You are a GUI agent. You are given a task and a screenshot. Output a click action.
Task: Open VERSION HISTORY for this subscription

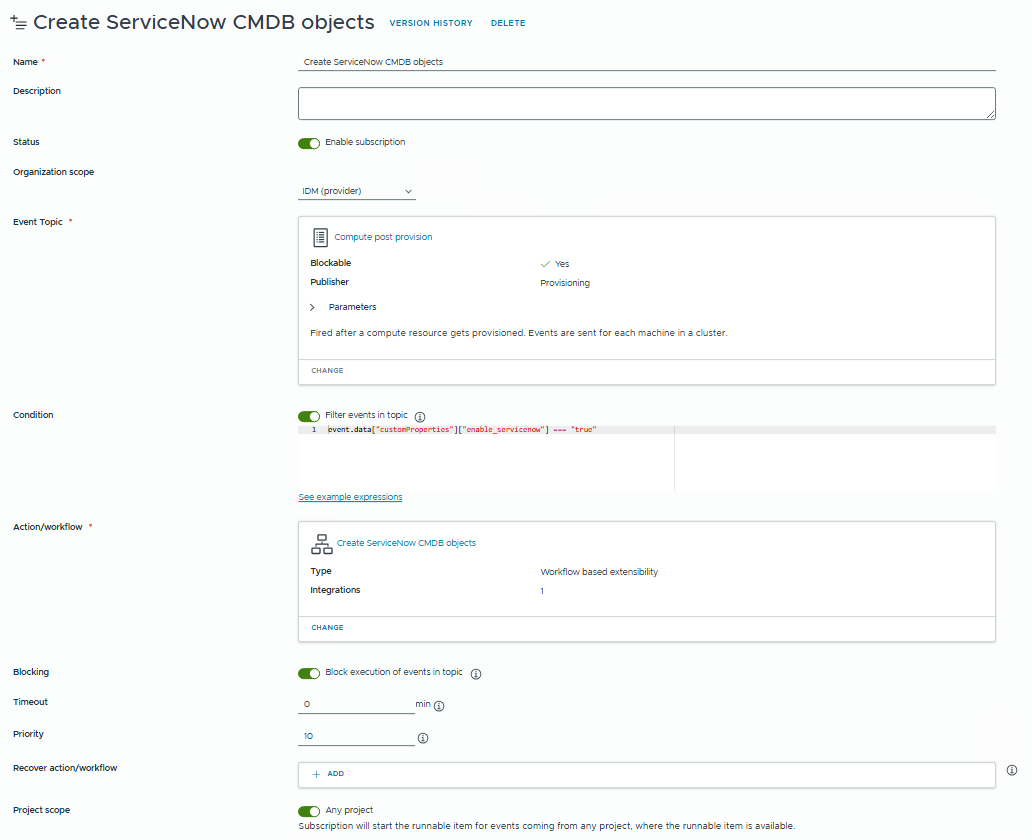pyautogui.click(x=431, y=23)
